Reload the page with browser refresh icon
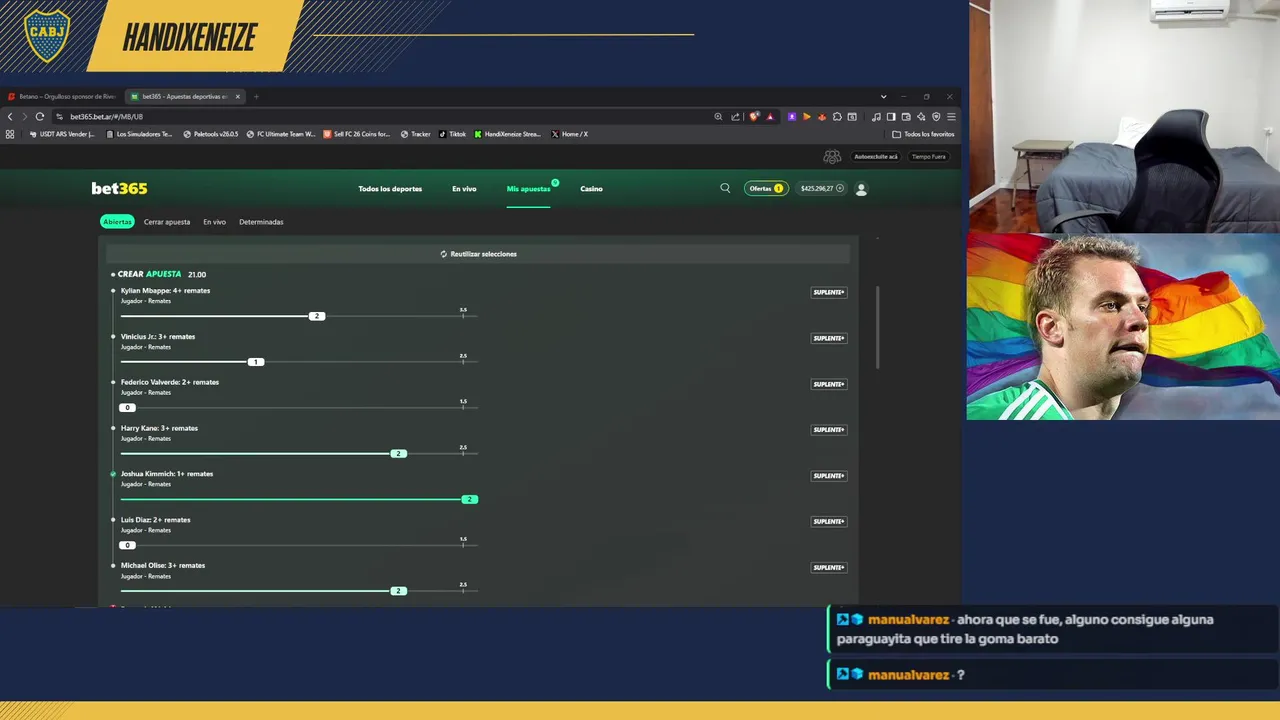 [x=39, y=116]
